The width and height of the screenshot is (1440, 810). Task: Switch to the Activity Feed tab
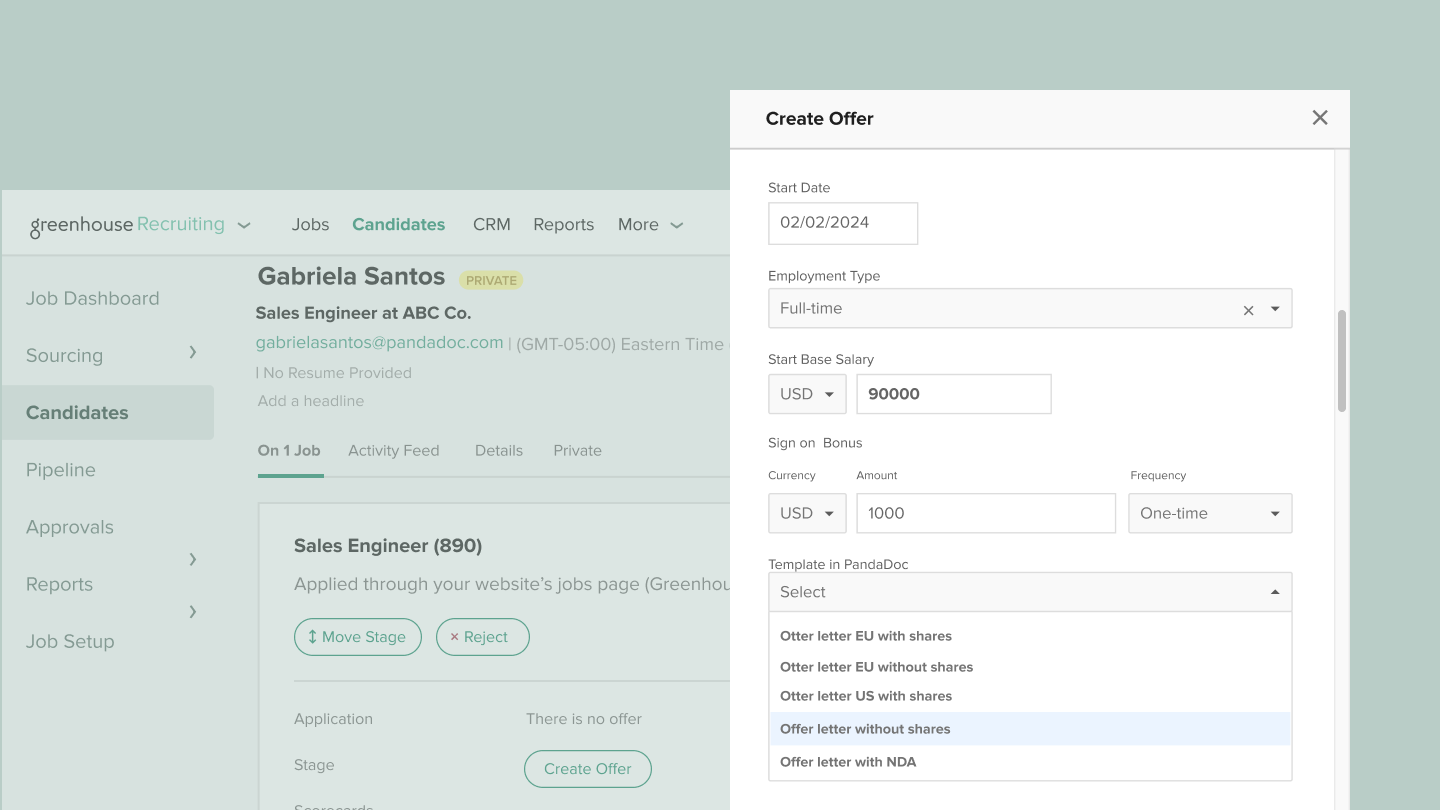[393, 451]
